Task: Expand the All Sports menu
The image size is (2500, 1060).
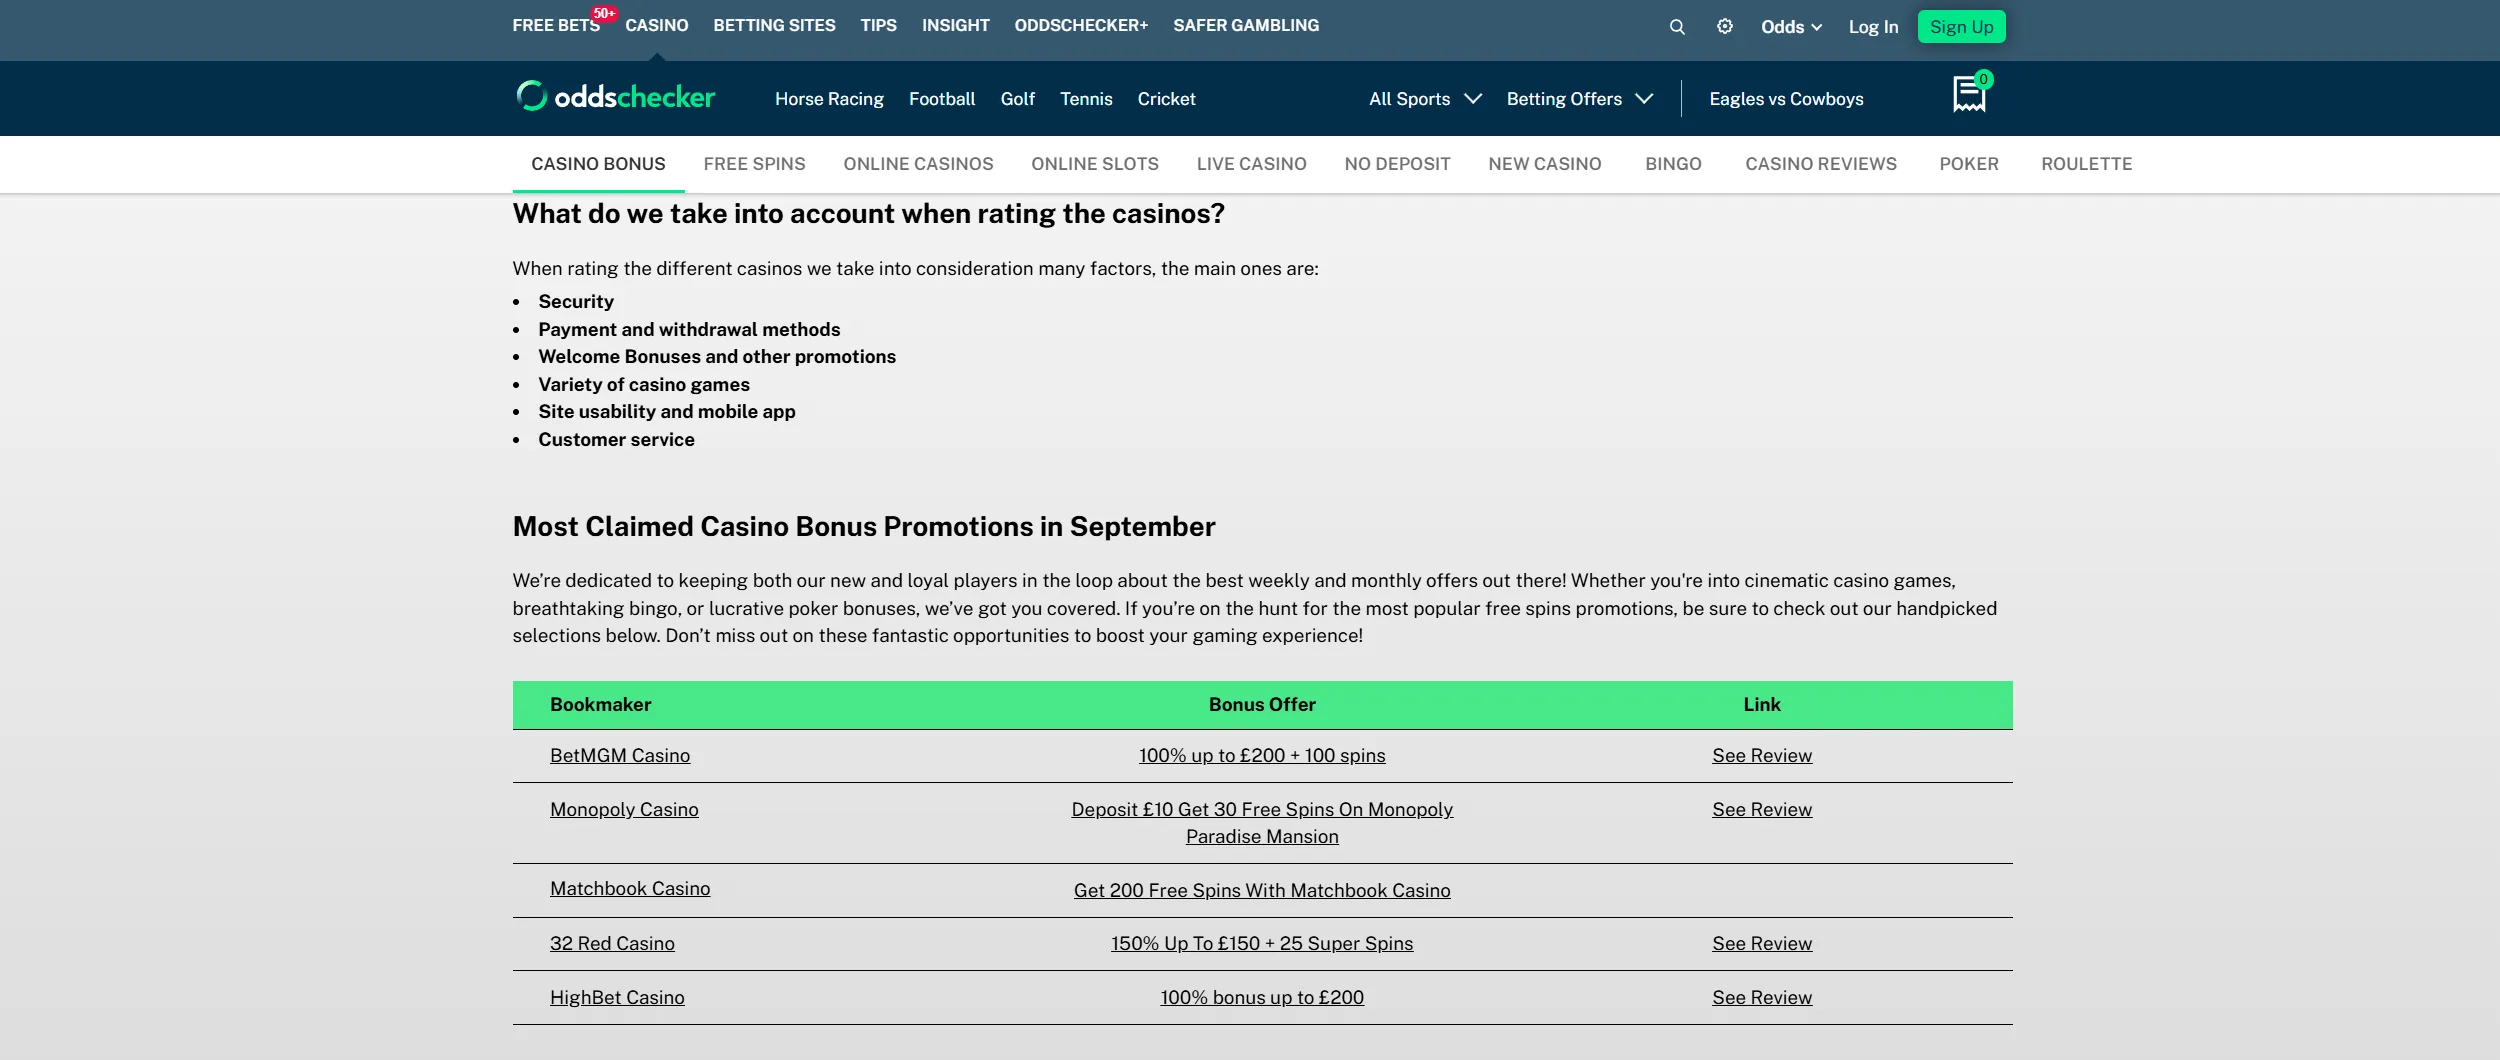Action: coord(1425,99)
